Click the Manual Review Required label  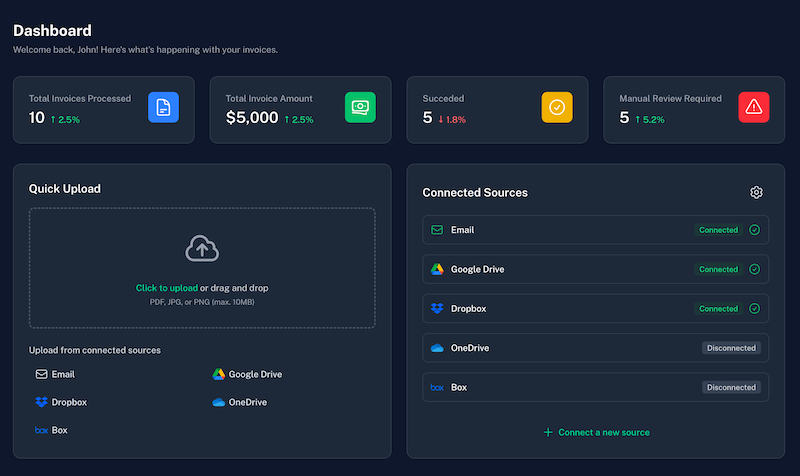[x=670, y=98]
